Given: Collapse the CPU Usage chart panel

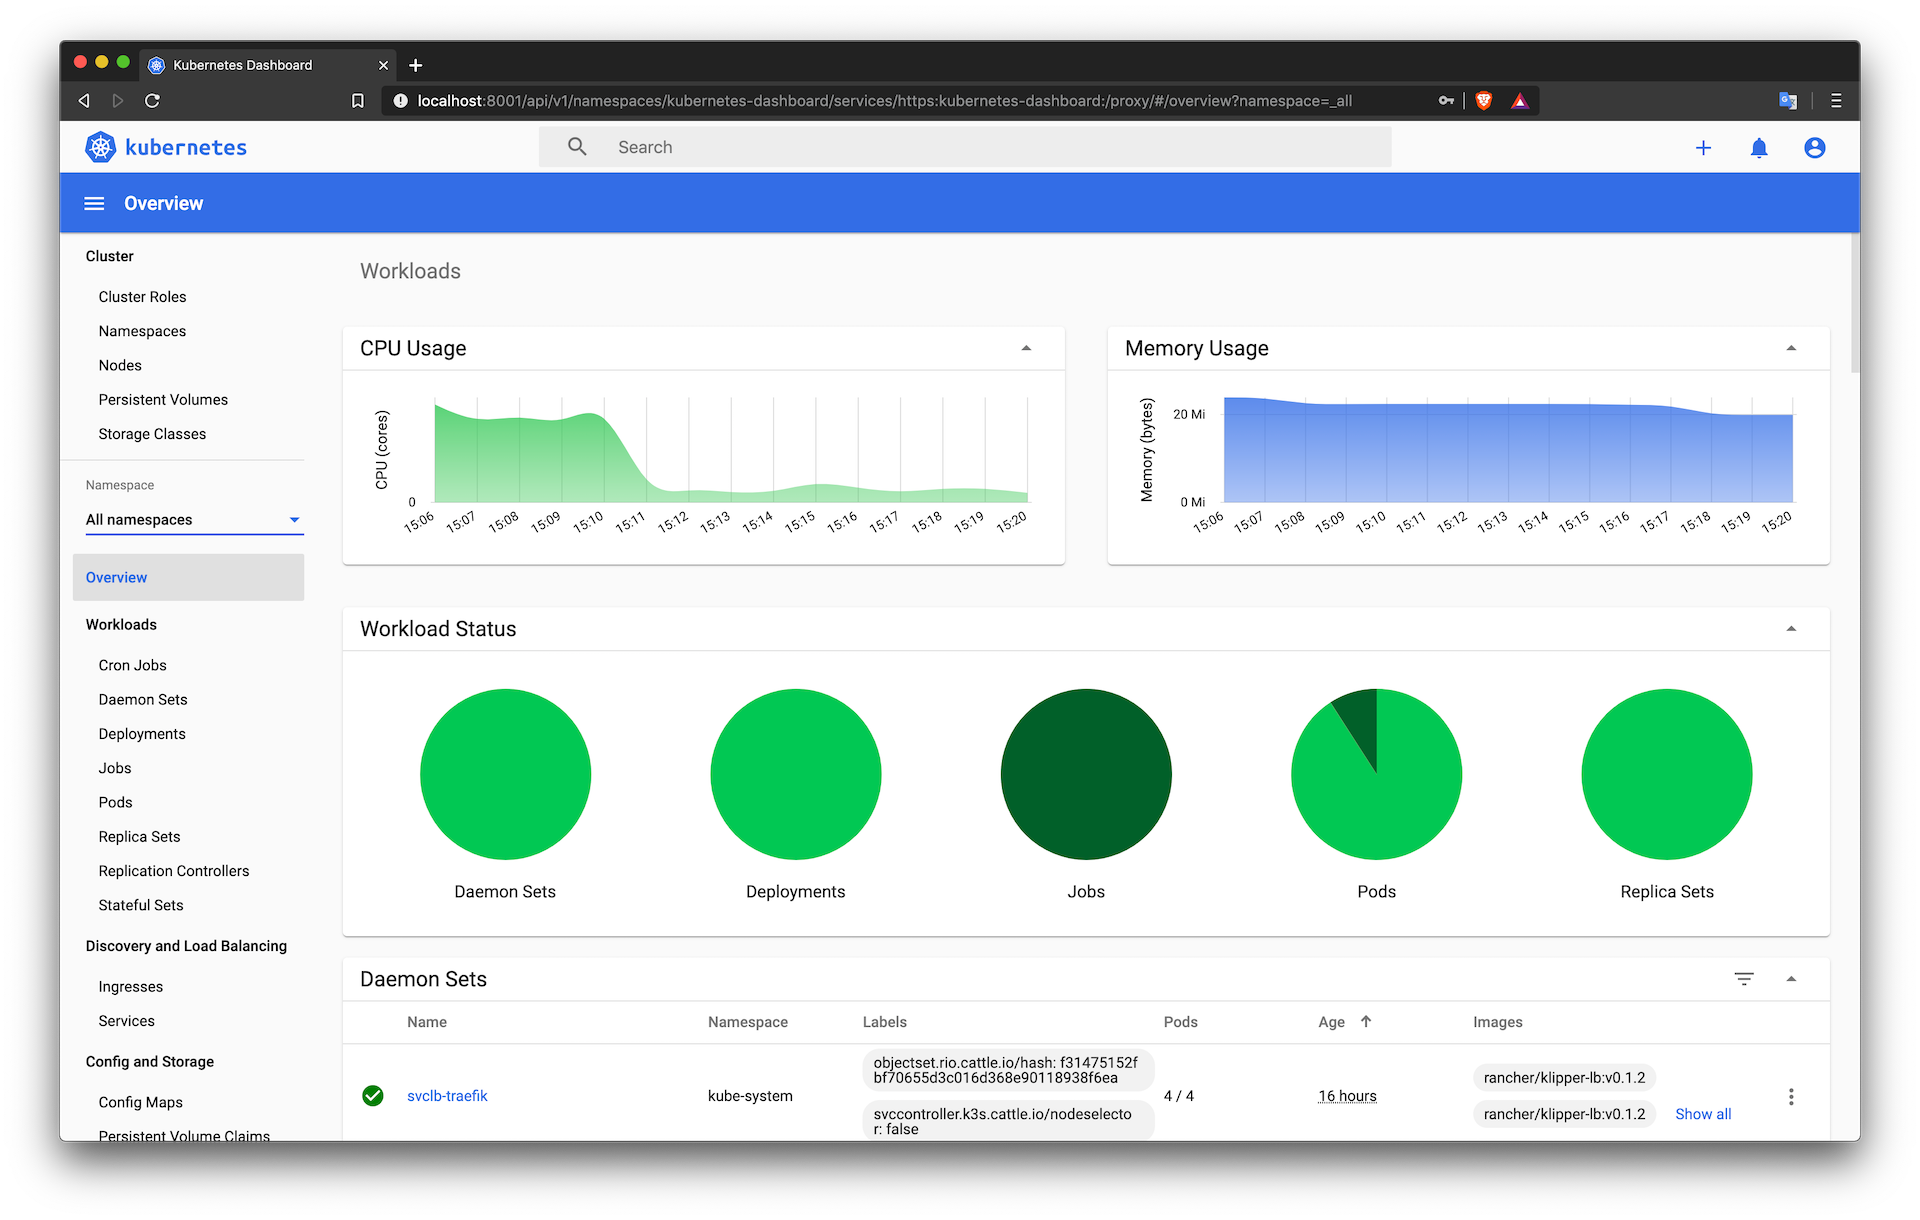Looking at the screenshot, I should pos(1026,347).
